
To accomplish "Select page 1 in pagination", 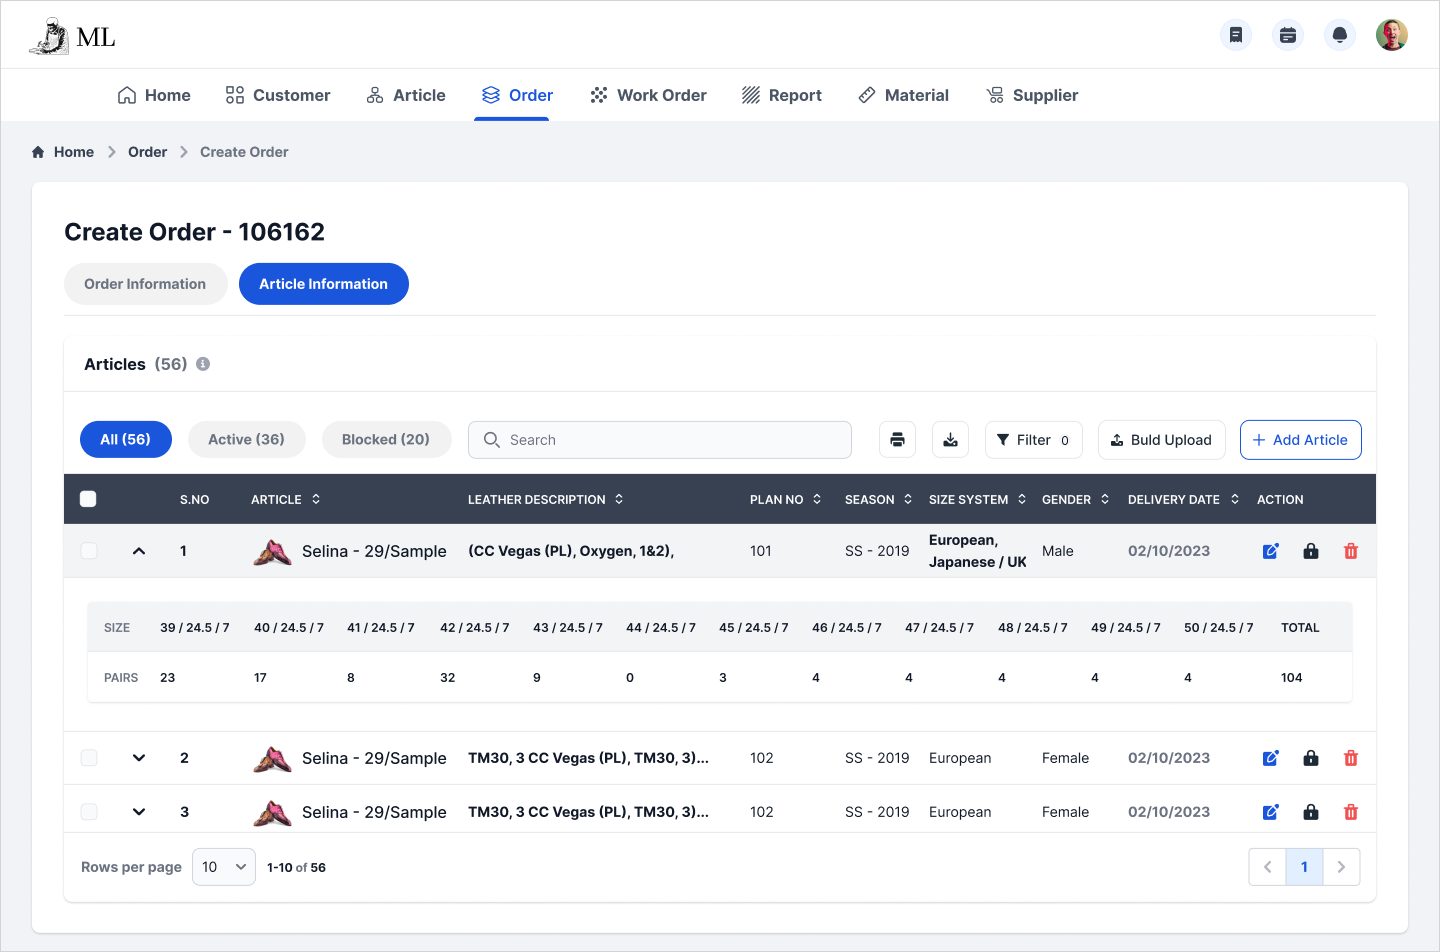I will (x=1304, y=867).
